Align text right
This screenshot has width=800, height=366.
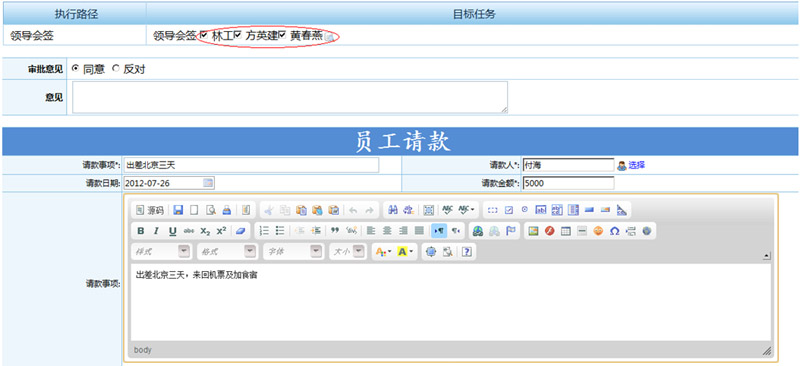click(x=404, y=231)
